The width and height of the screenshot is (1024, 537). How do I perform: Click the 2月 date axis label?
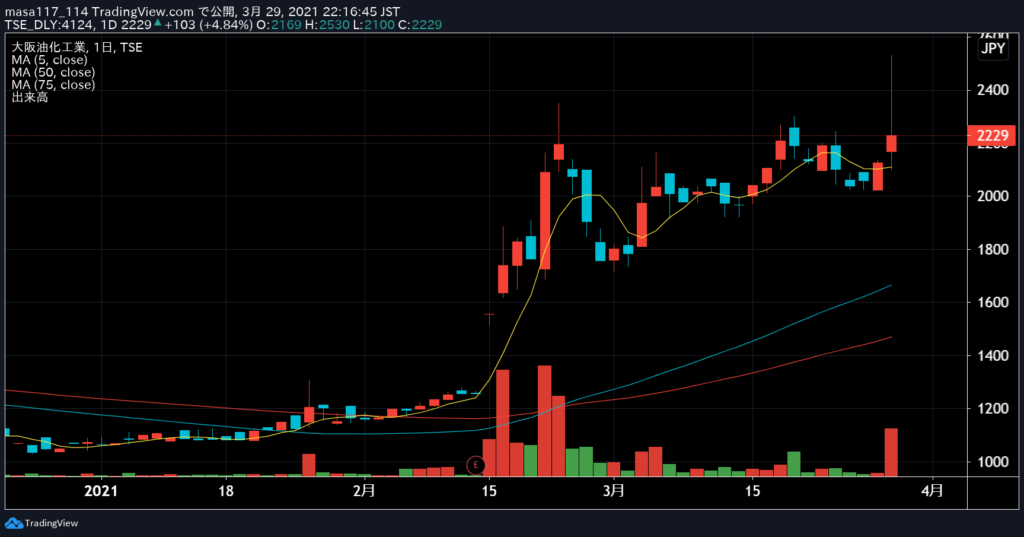pyautogui.click(x=364, y=491)
